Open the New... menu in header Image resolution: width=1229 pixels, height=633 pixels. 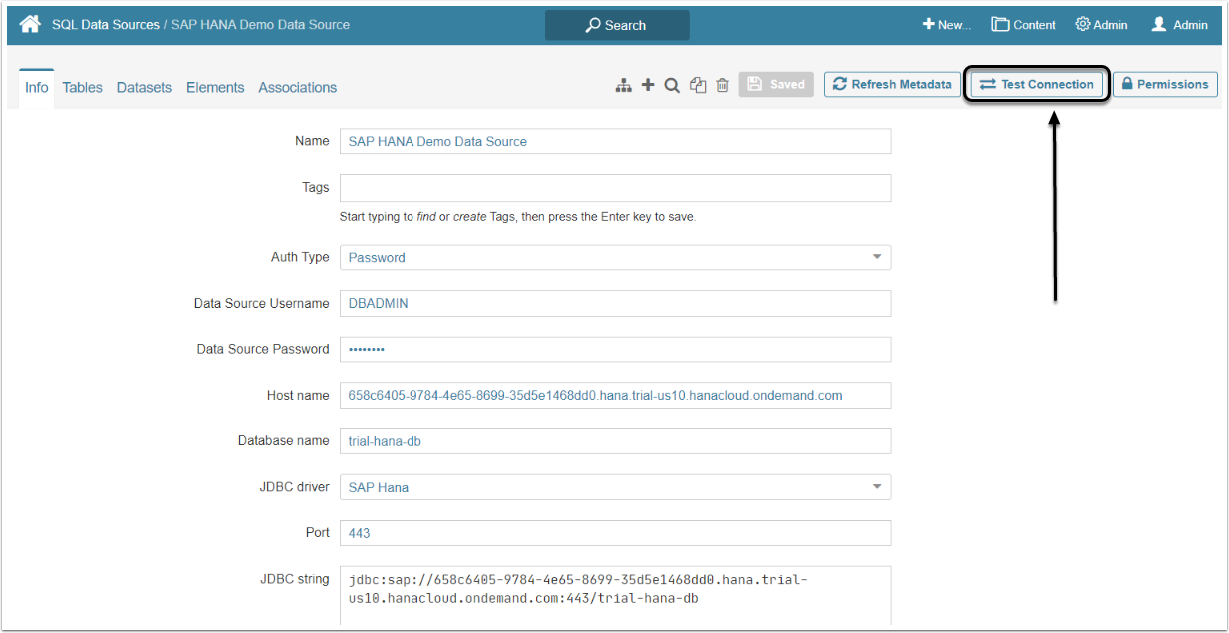[946, 25]
